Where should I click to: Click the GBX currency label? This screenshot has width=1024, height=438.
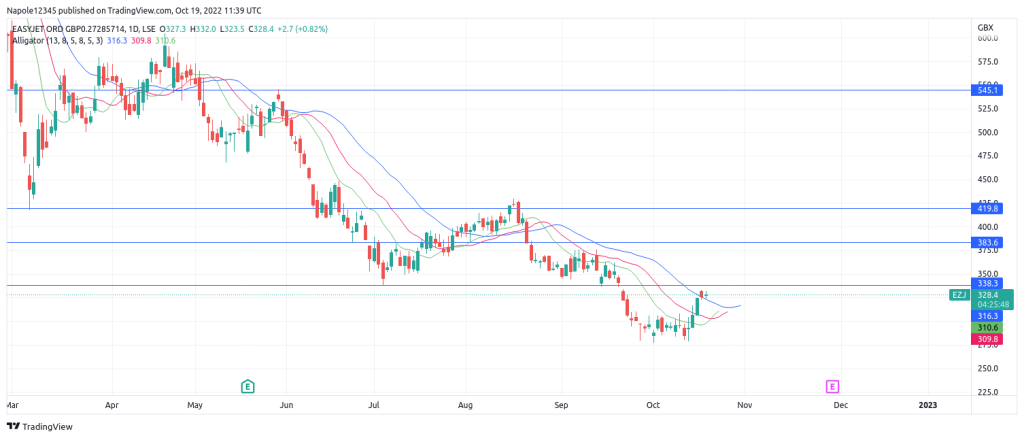985,28
